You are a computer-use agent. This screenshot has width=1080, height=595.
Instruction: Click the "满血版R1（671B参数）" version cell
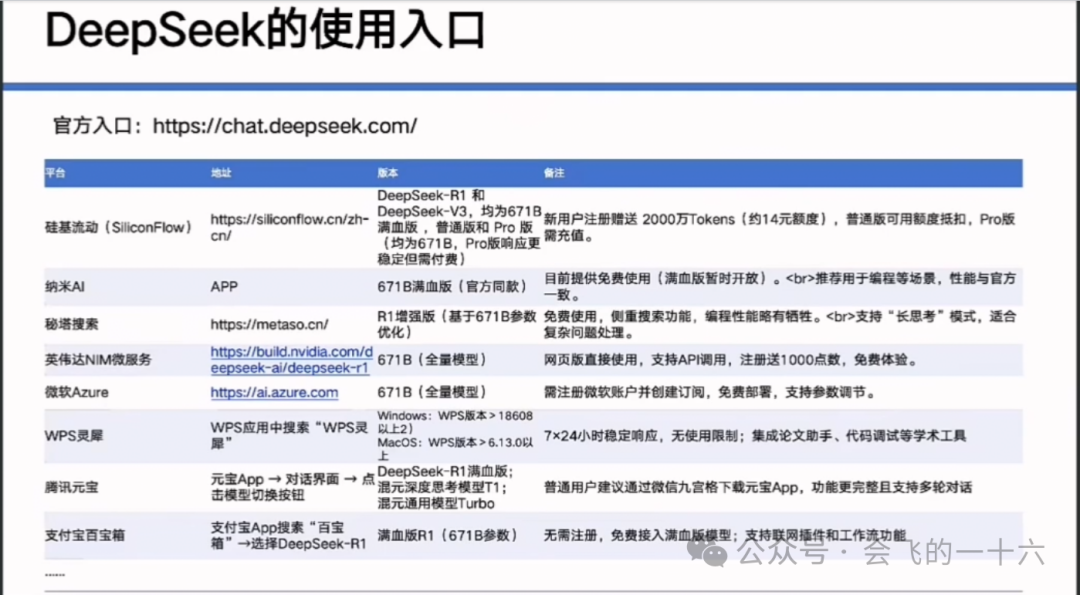tap(448, 536)
